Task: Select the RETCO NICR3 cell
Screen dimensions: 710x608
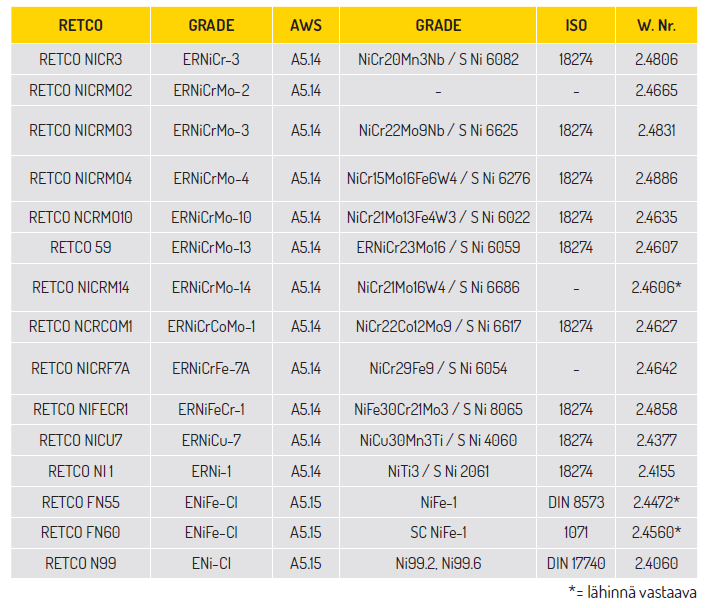Action: coord(81,59)
